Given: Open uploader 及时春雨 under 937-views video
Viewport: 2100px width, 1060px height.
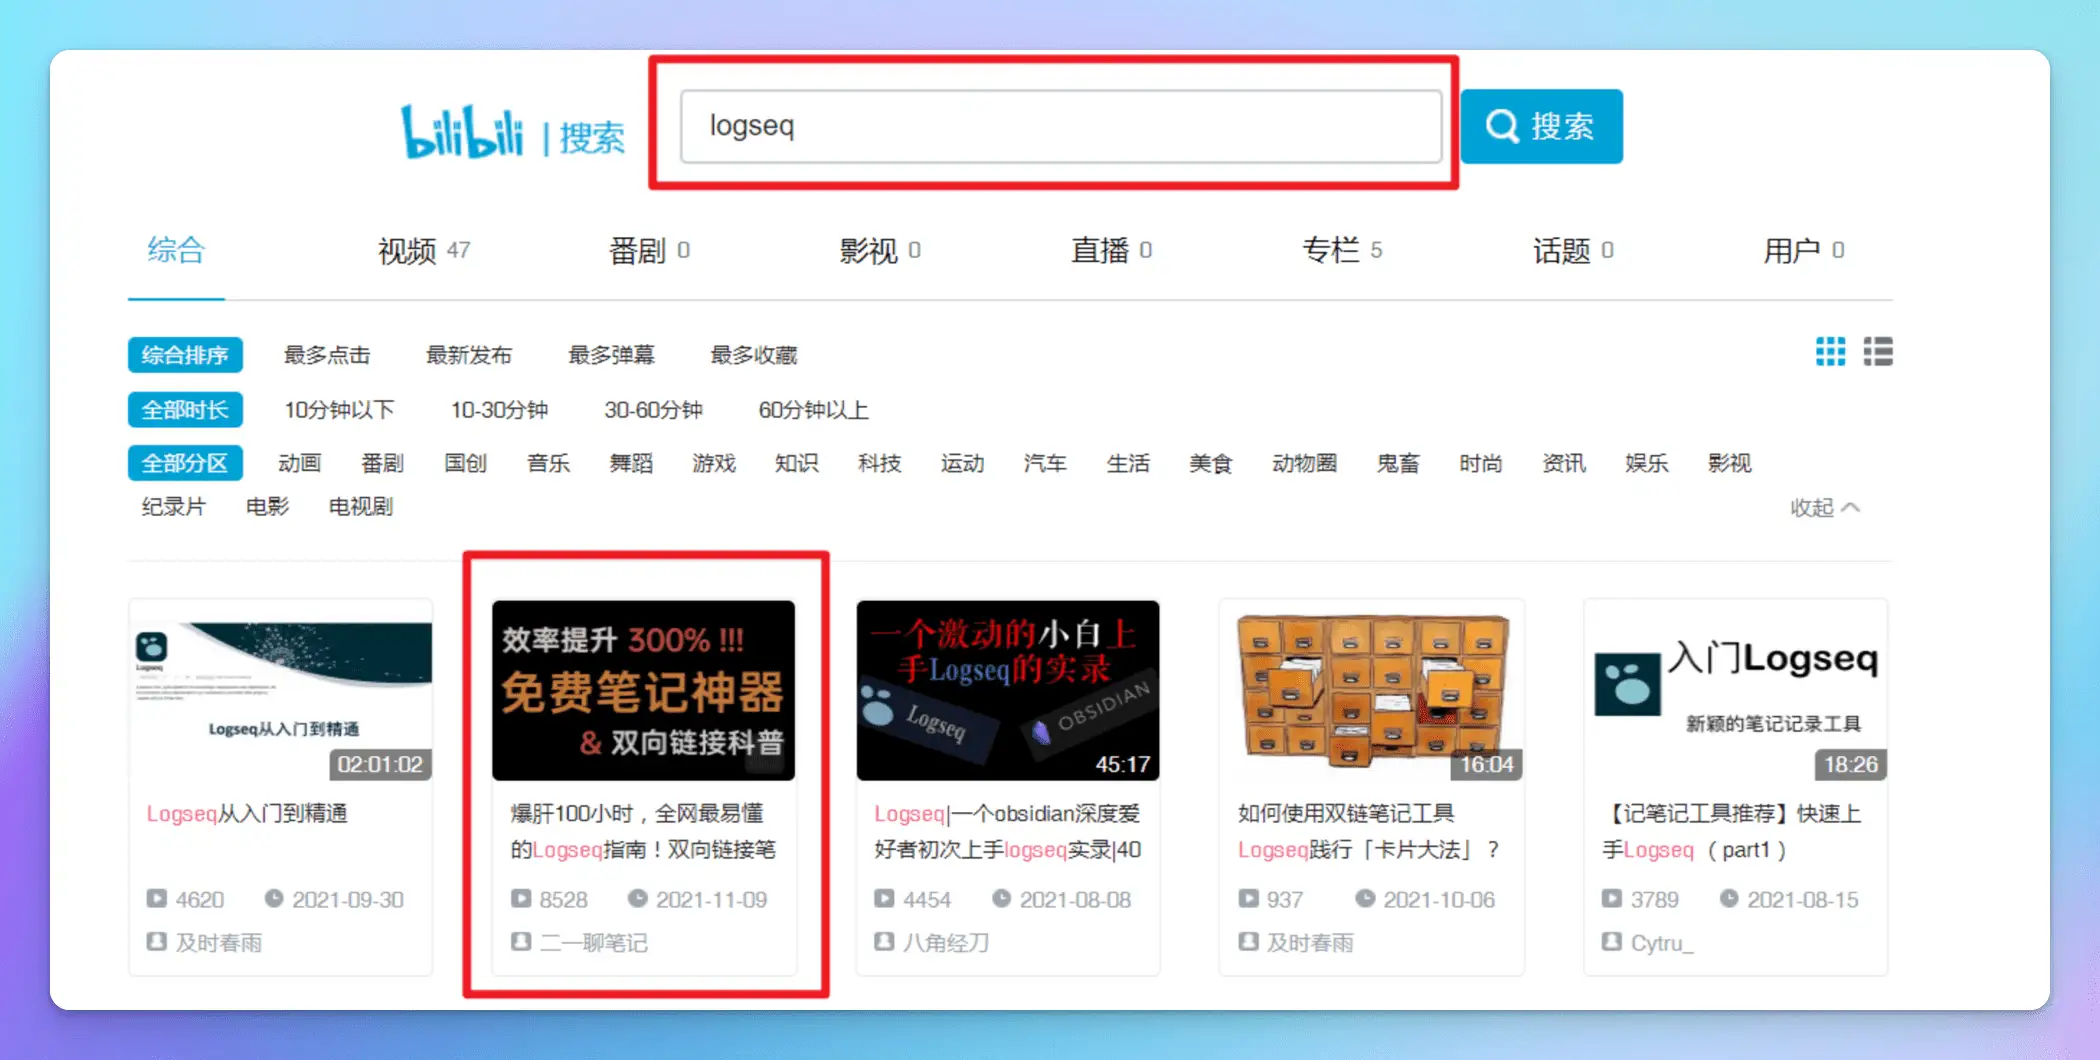Looking at the screenshot, I should pyautogui.click(x=1310, y=943).
